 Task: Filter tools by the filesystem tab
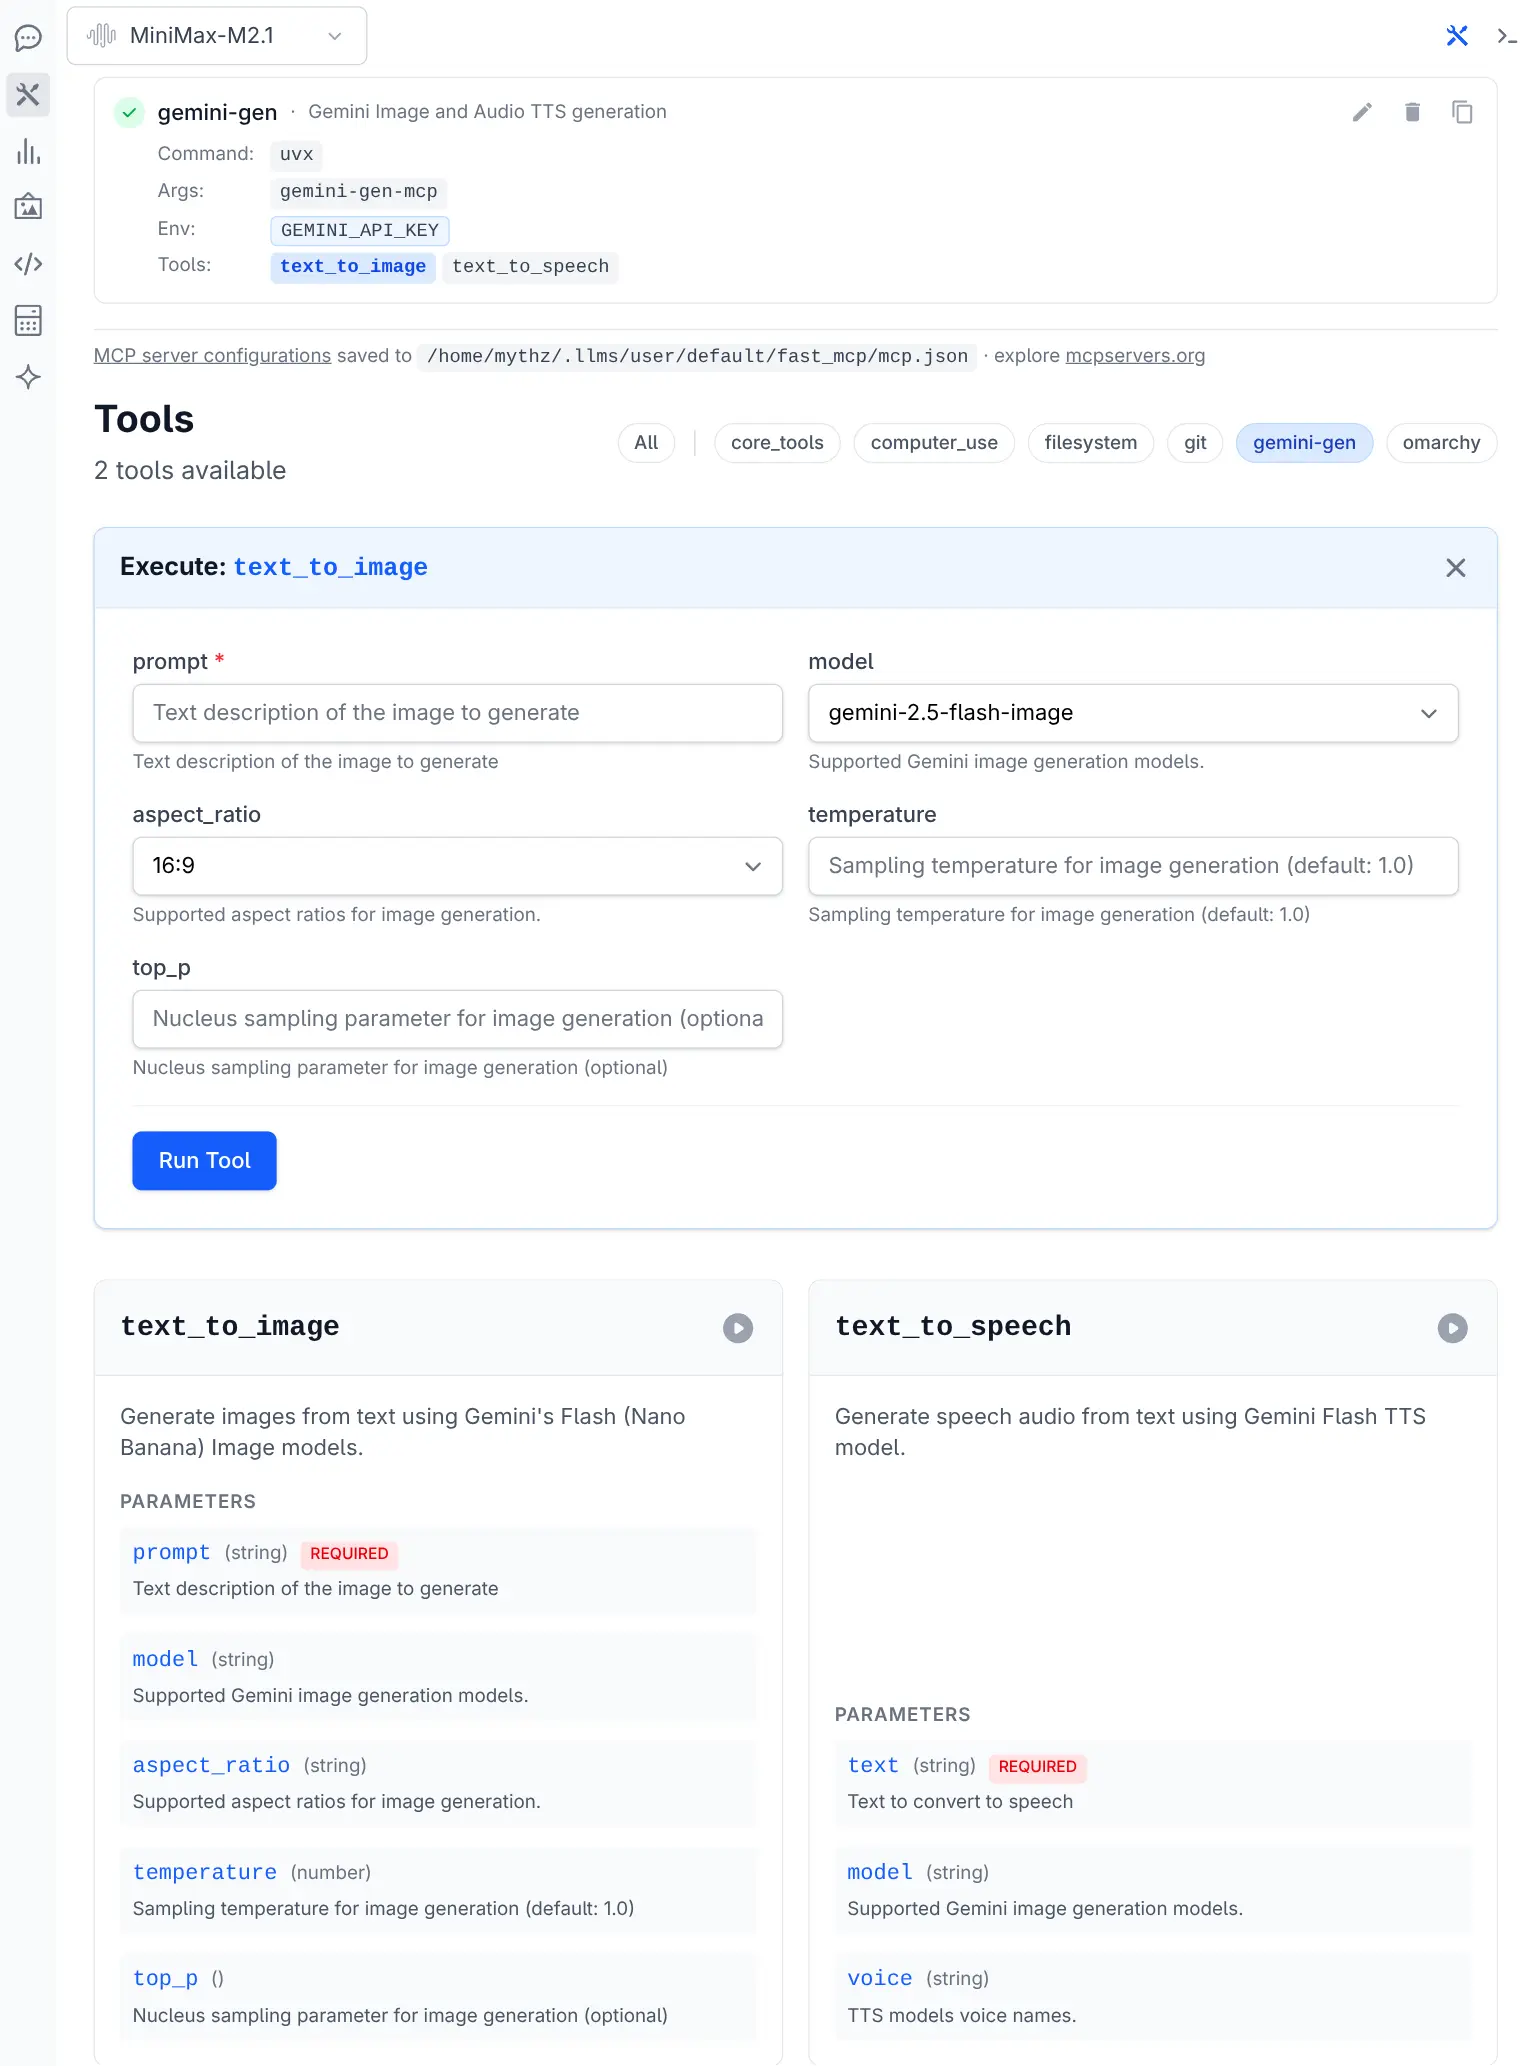tap(1090, 443)
